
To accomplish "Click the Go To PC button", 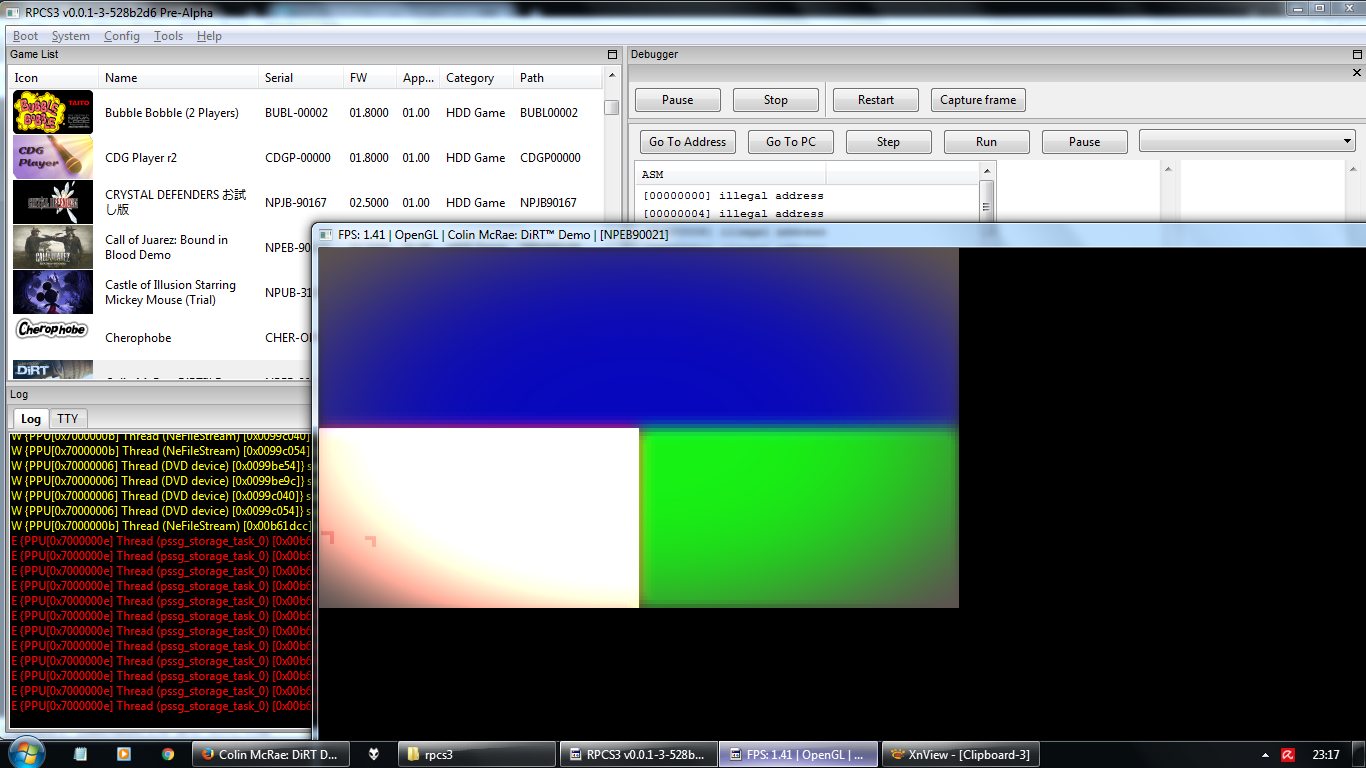I will pos(791,142).
